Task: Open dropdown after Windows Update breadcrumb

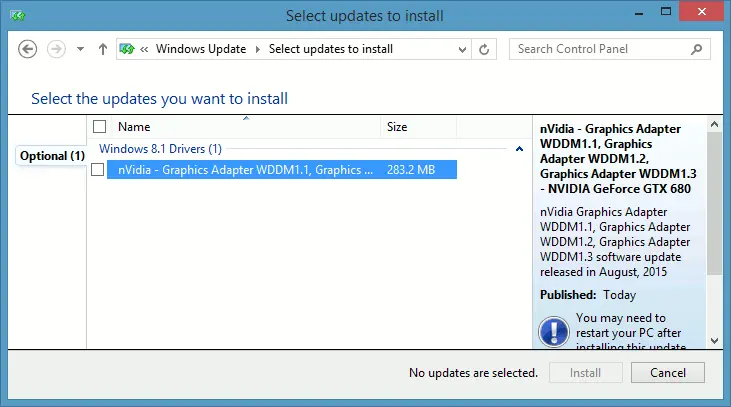Action: tap(257, 49)
